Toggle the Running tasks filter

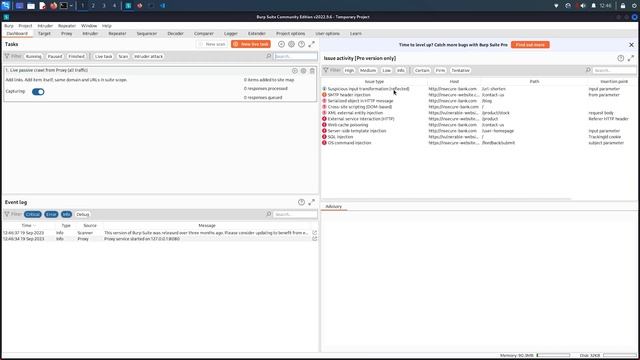pos(33,56)
